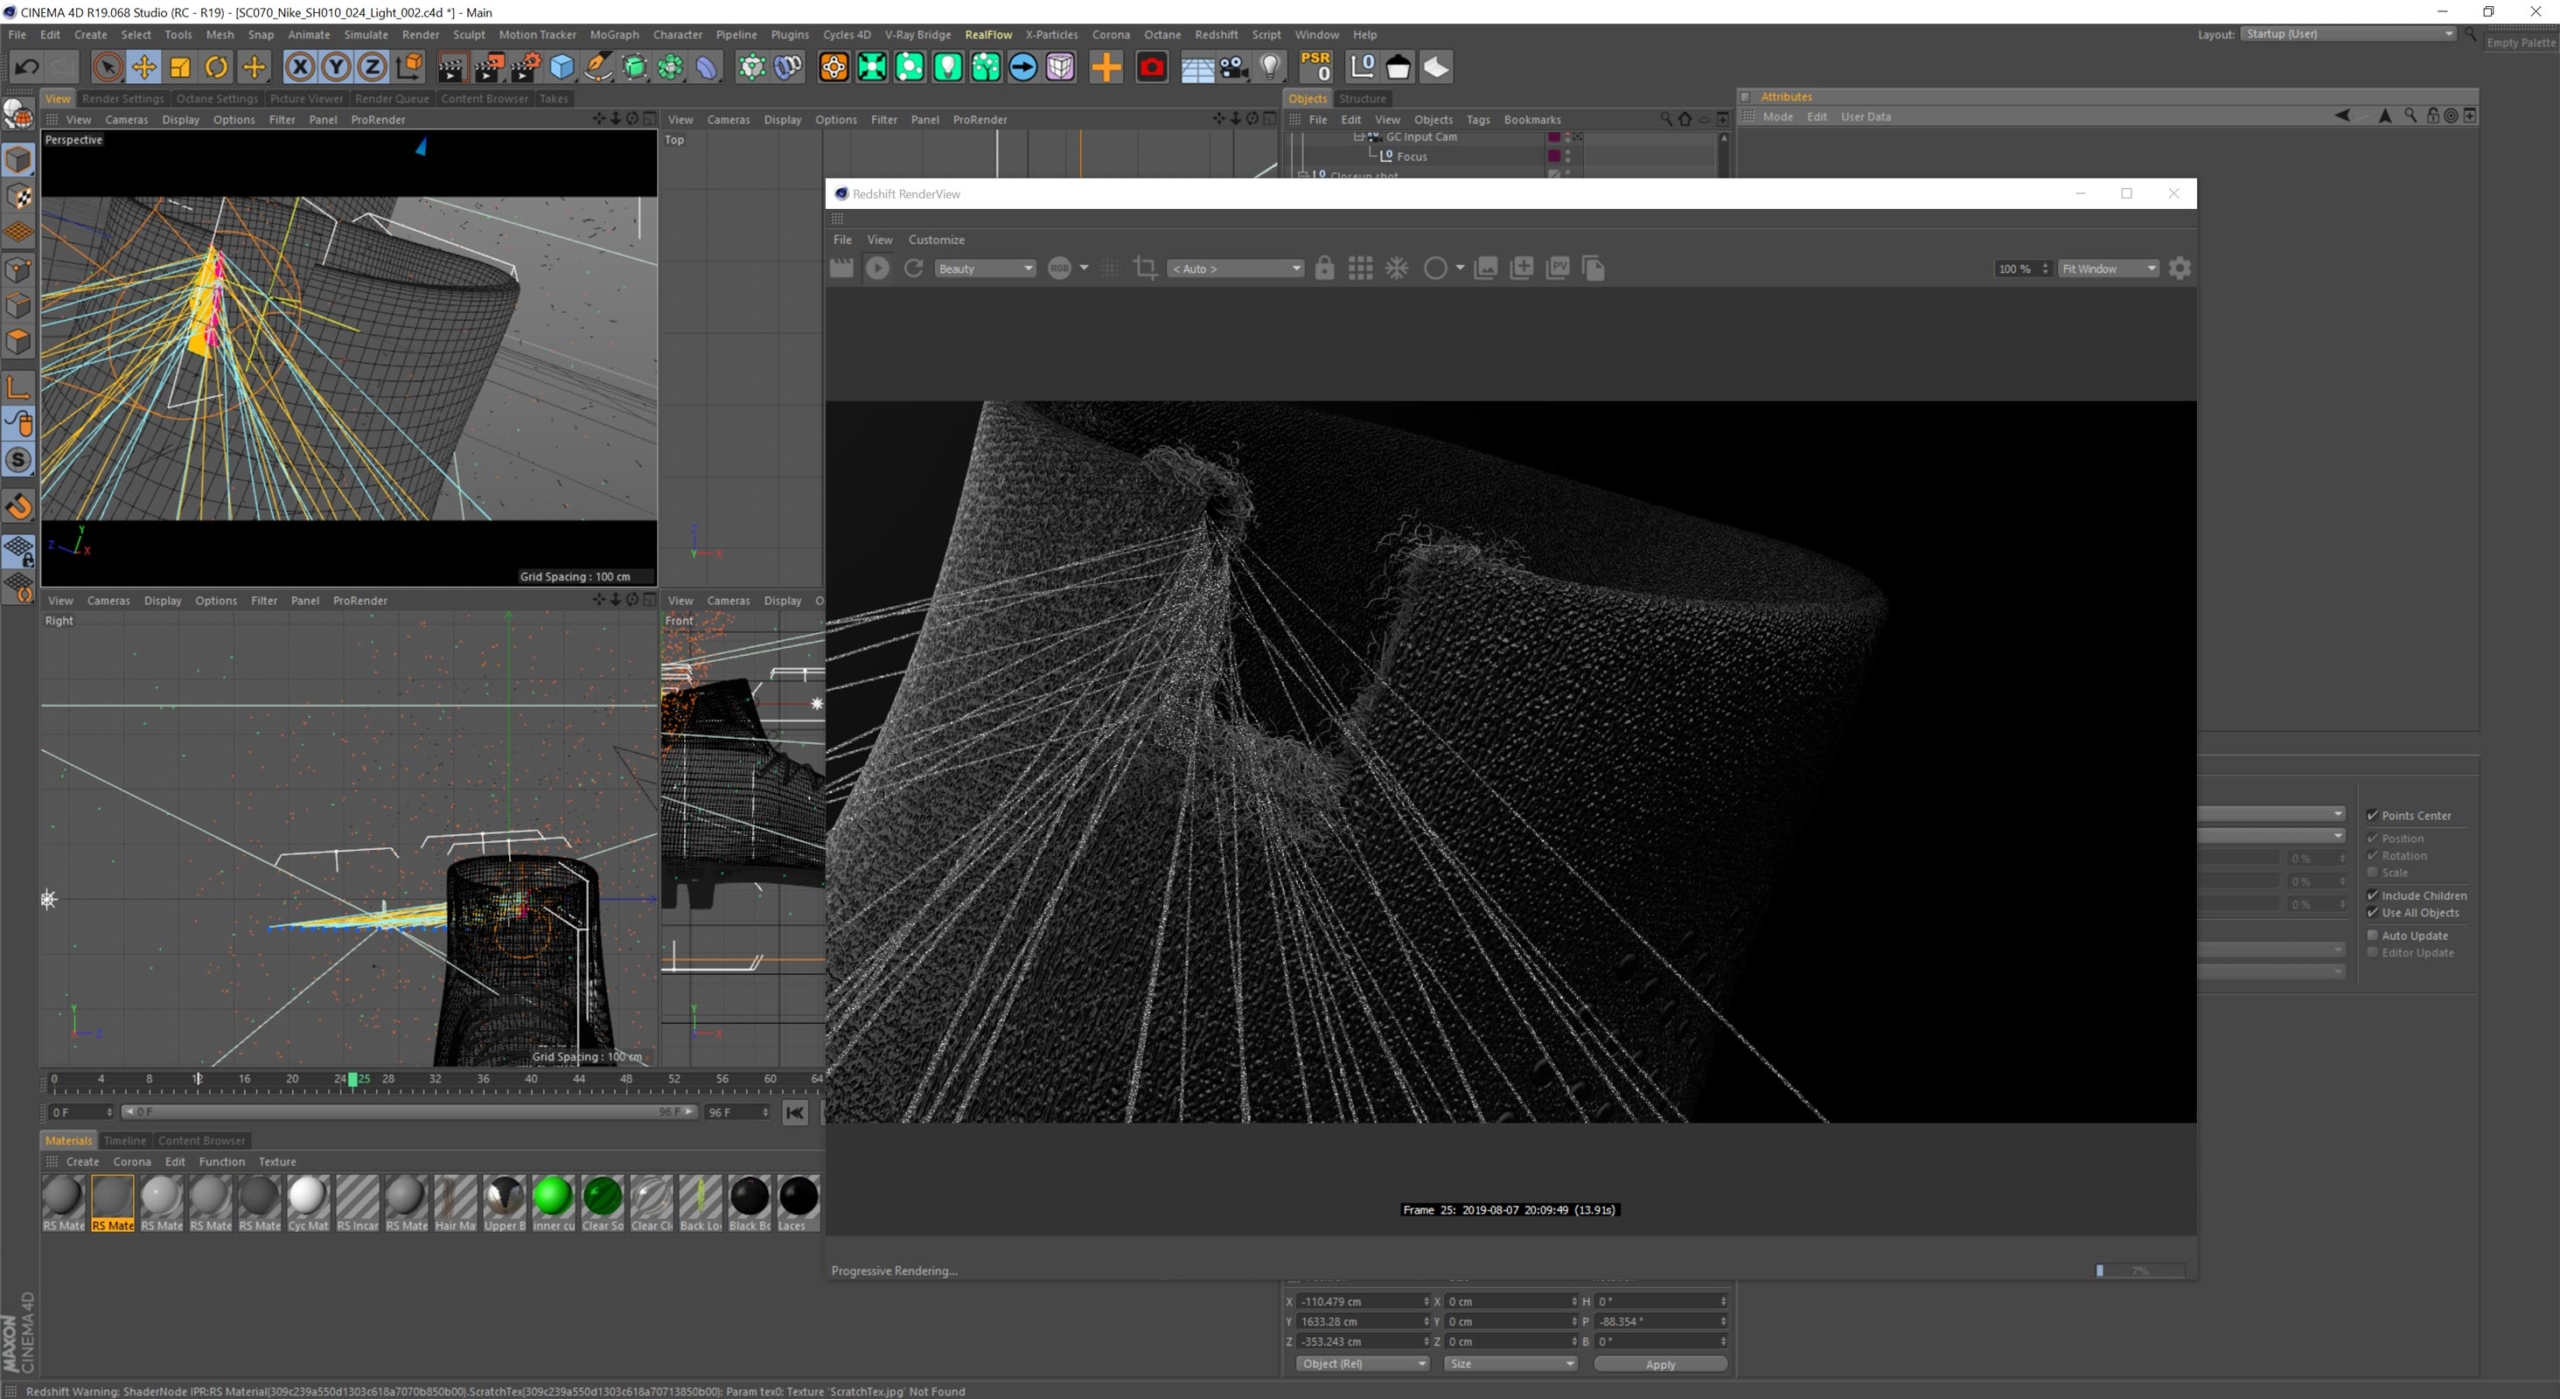The height and width of the screenshot is (1399, 2560).
Task: Click go to start playback button
Action: pyautogui.click(x=795, y=1112)
